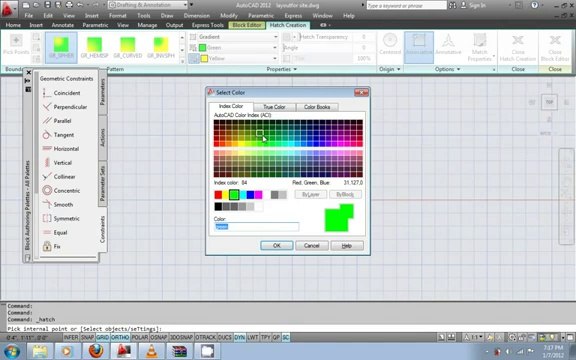Viewport: 576px width, 360px height.
Task: Click the Color name input field
Action: [x=256, y=227]
